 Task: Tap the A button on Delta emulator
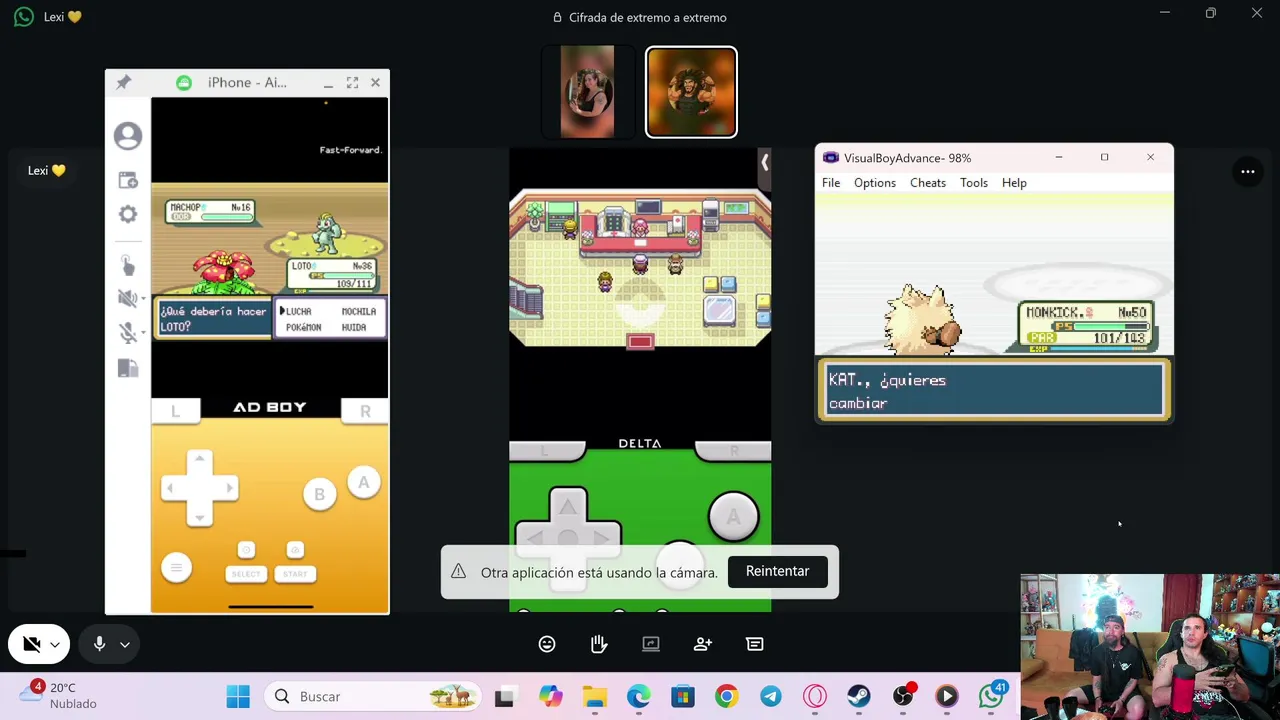click(x=733, y=517)
